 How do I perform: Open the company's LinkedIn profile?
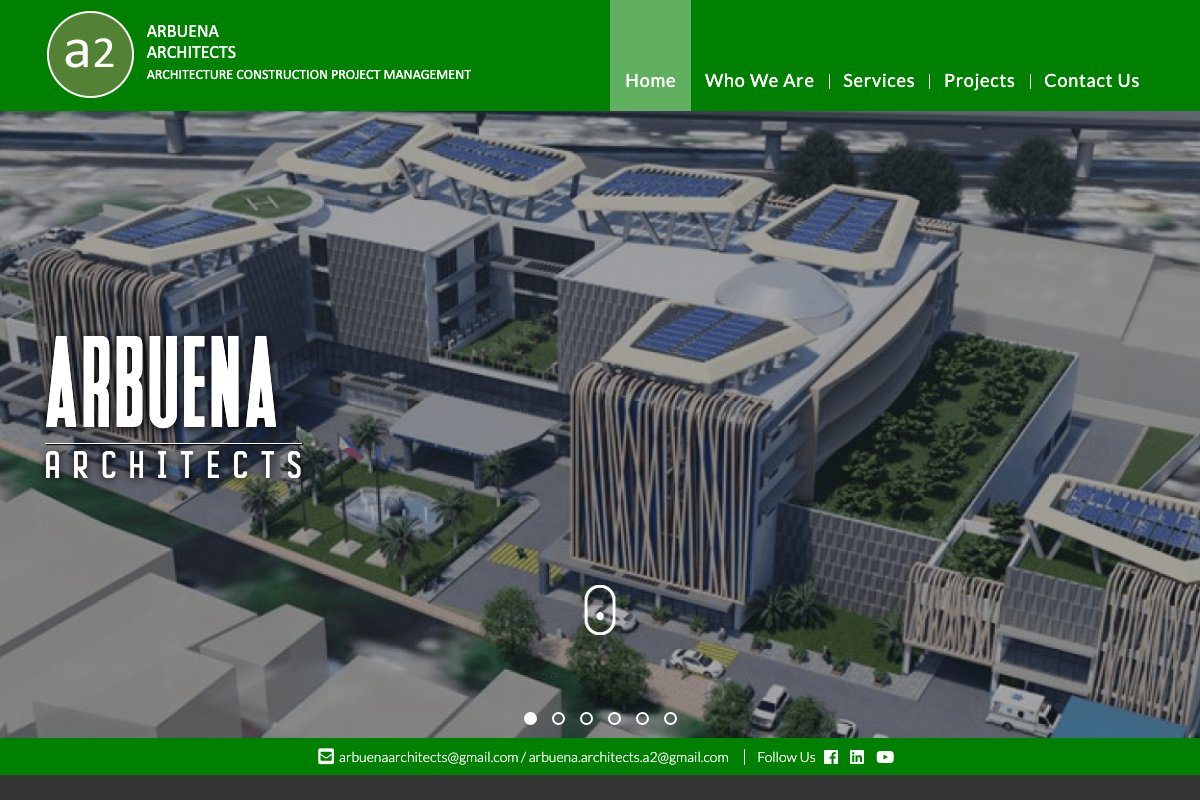857,757
